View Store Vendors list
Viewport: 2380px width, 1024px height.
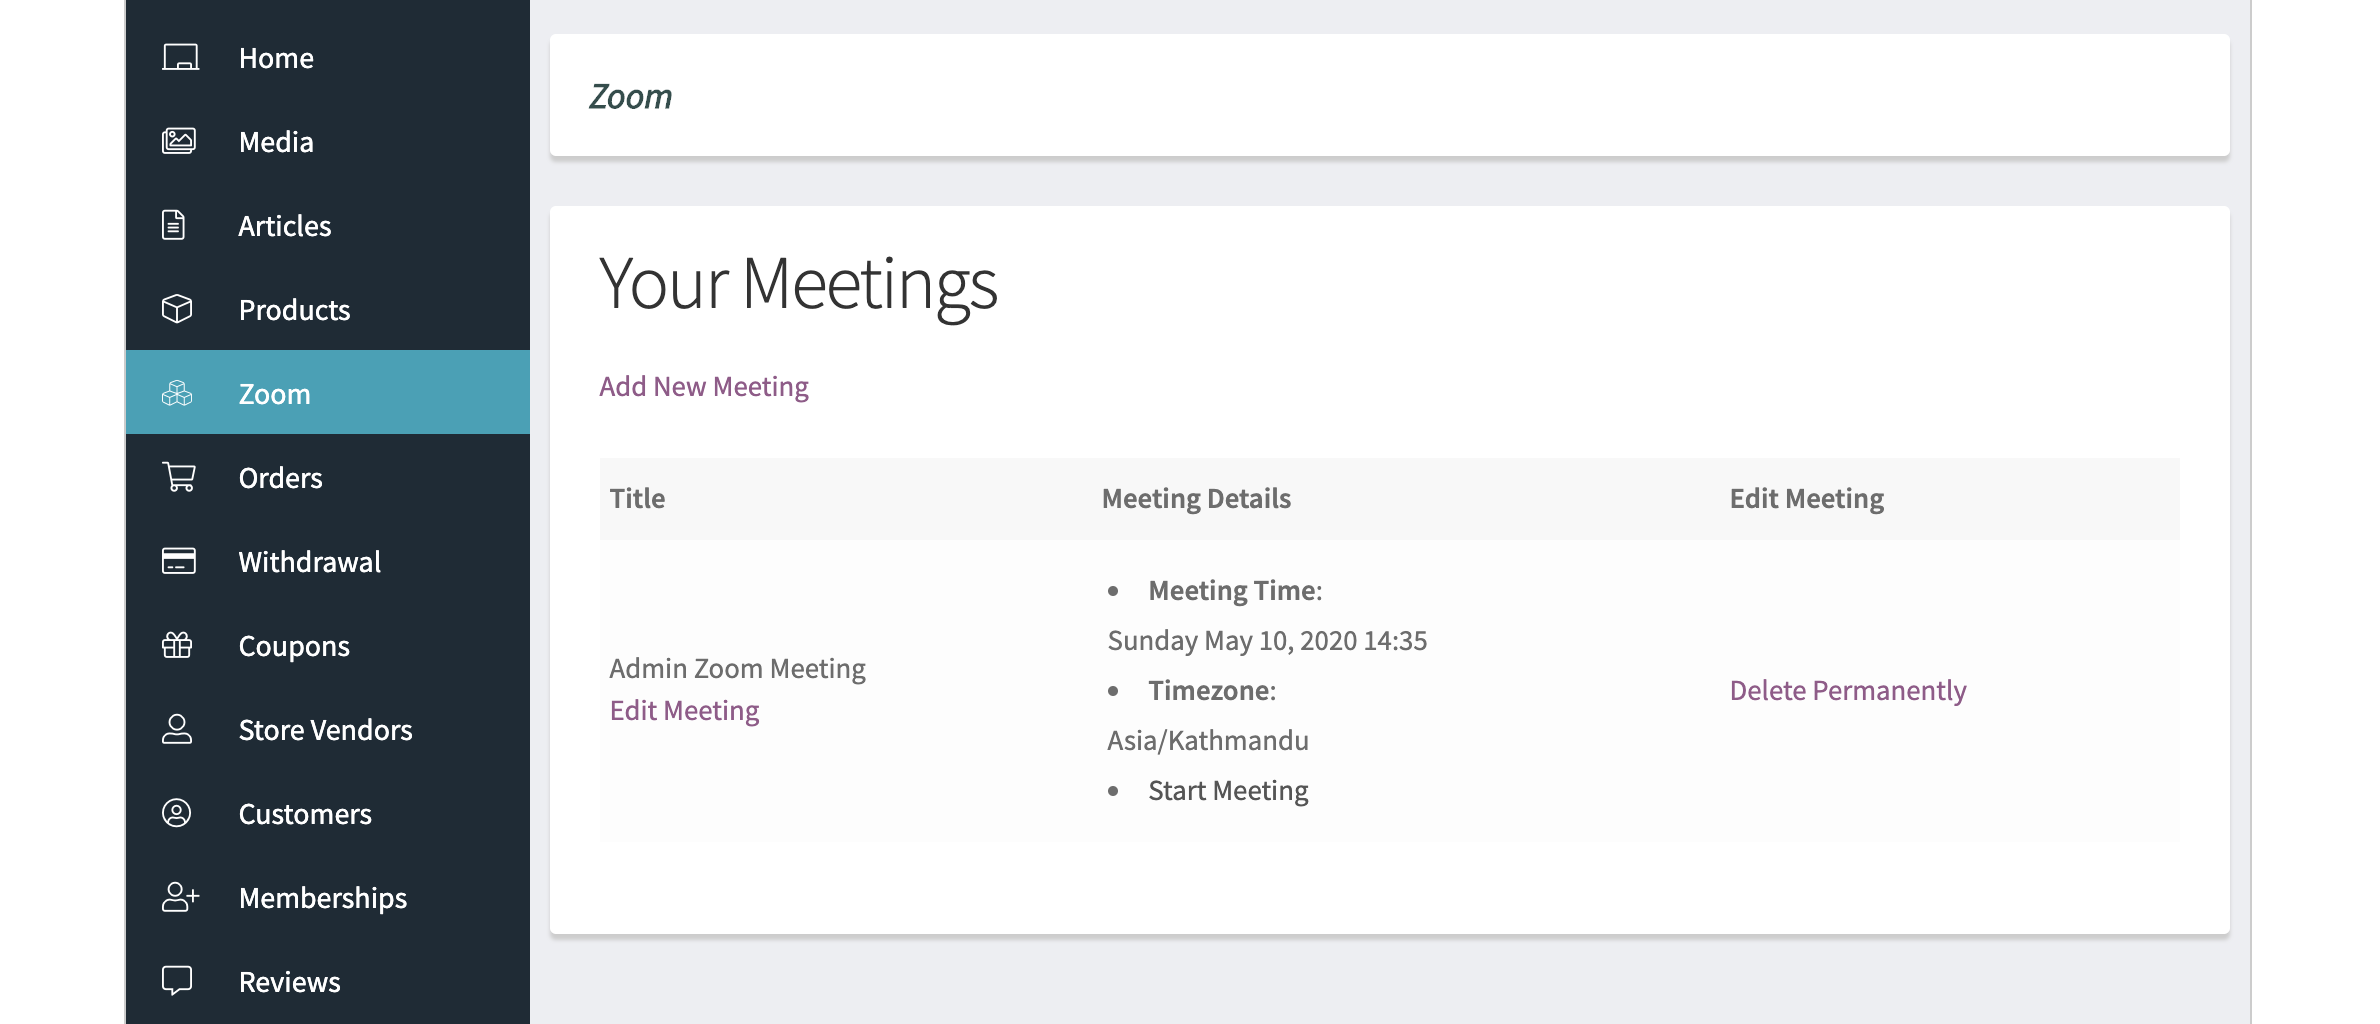328,730
